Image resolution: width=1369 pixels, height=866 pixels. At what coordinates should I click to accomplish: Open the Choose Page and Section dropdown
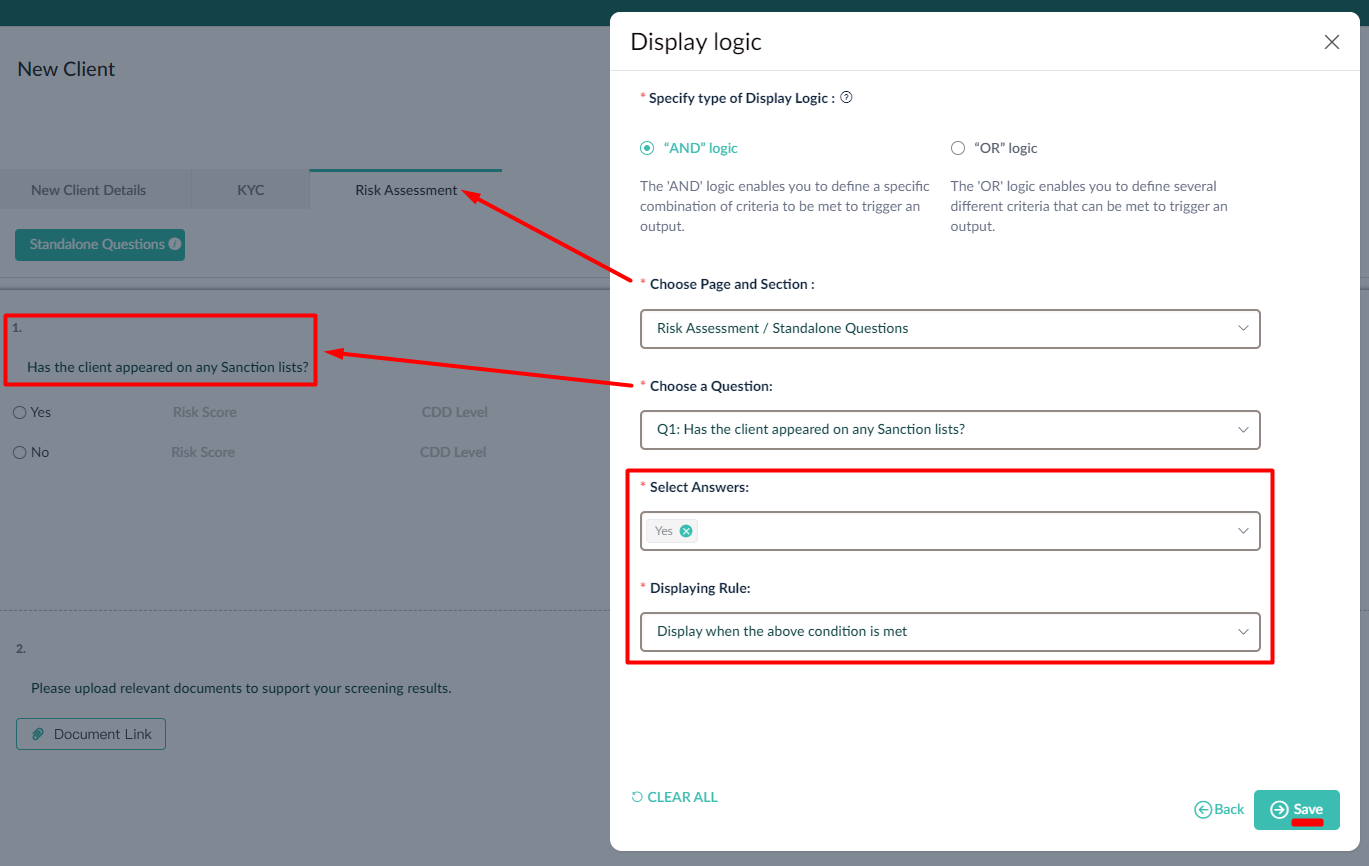pyautogui.click(x=950, y=328)
